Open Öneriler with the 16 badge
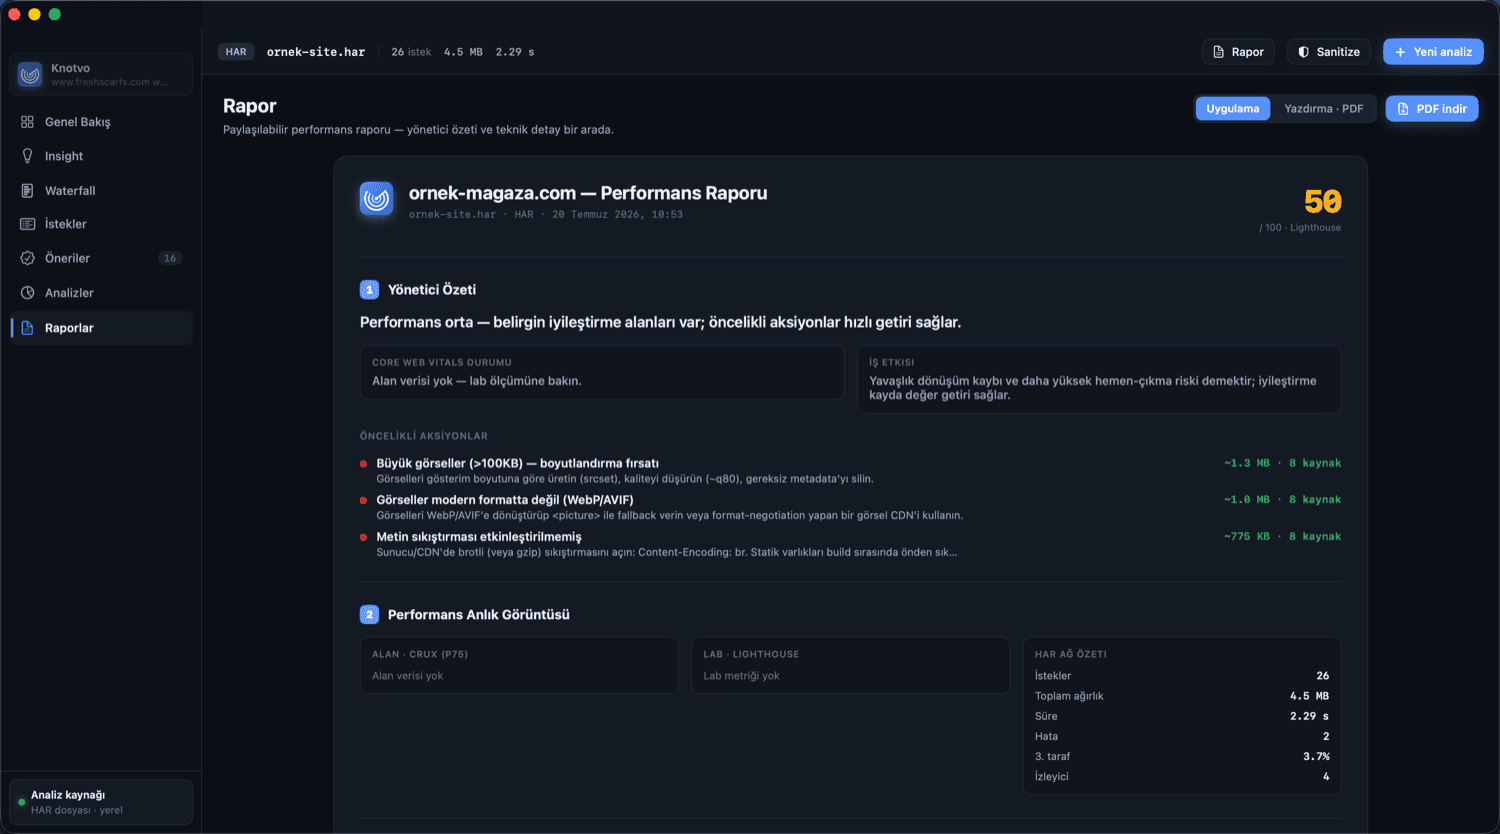The width and height of the screenshot is (1500, 834). pyautogui.click(x=101, y=258)
